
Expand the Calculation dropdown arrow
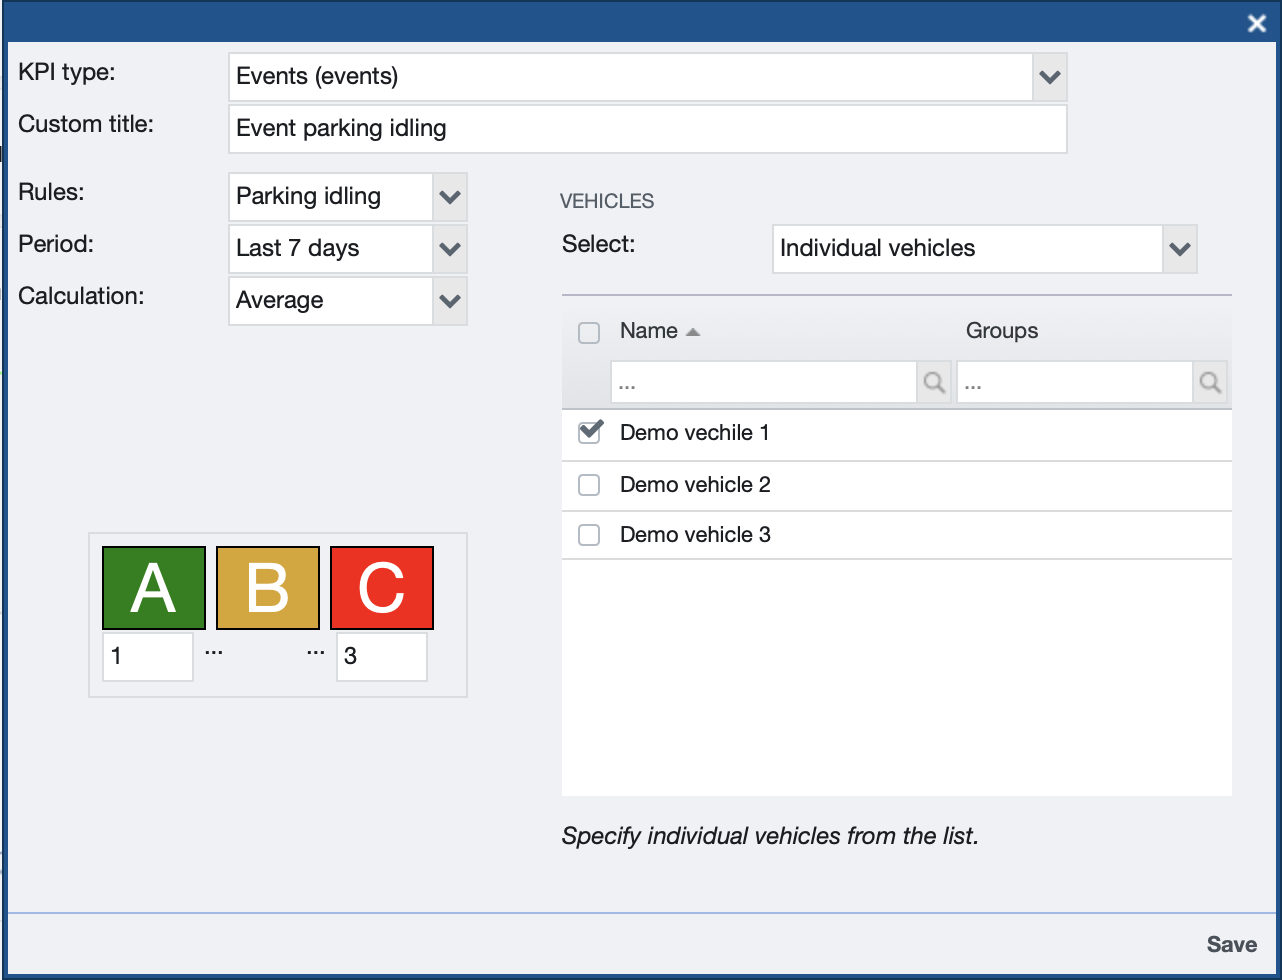(450, 301)
